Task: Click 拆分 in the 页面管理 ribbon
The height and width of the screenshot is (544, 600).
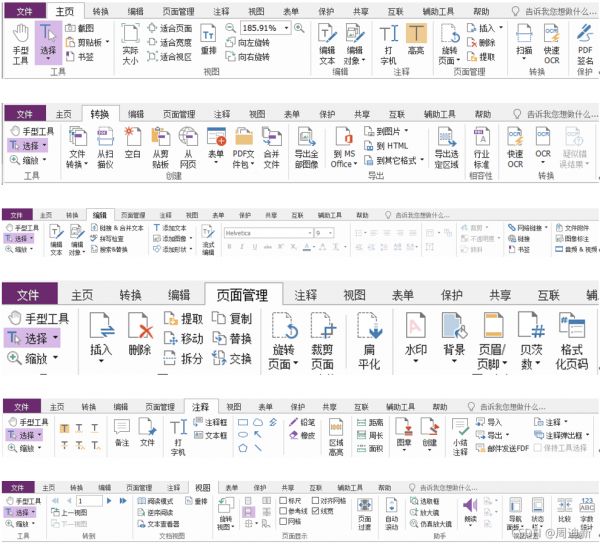Action: pyautogui.click(x=184, y=358)
